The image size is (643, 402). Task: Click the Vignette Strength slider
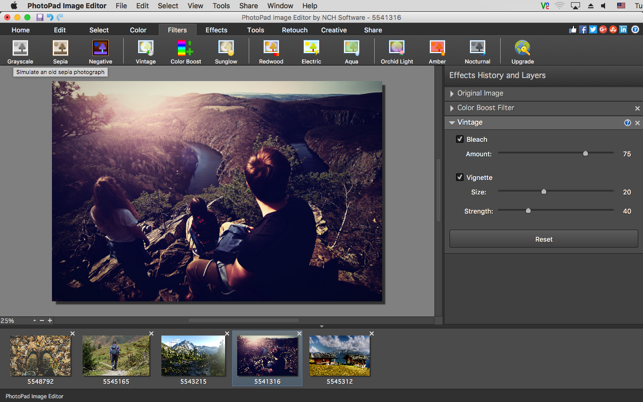tap(556, 210)
